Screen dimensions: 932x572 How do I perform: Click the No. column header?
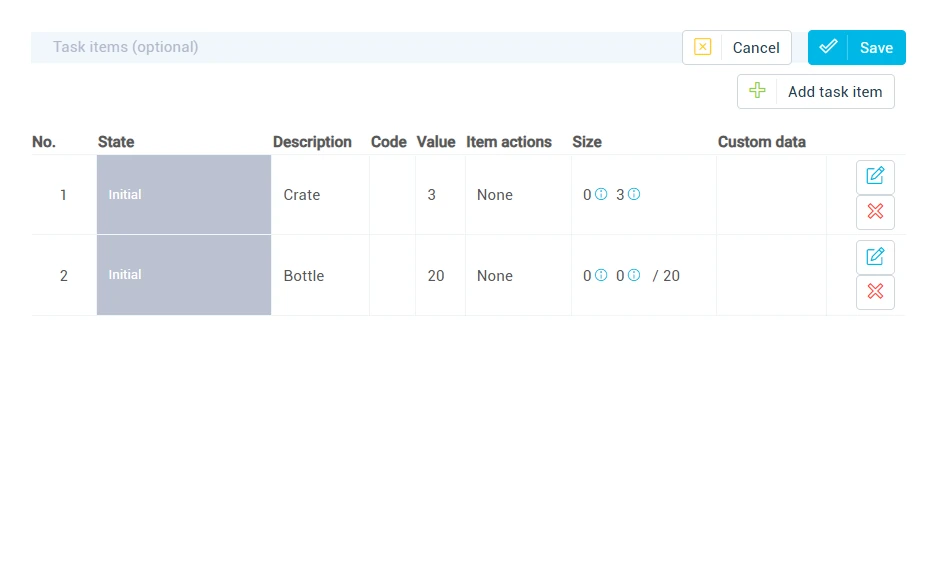tap(43, 142)
